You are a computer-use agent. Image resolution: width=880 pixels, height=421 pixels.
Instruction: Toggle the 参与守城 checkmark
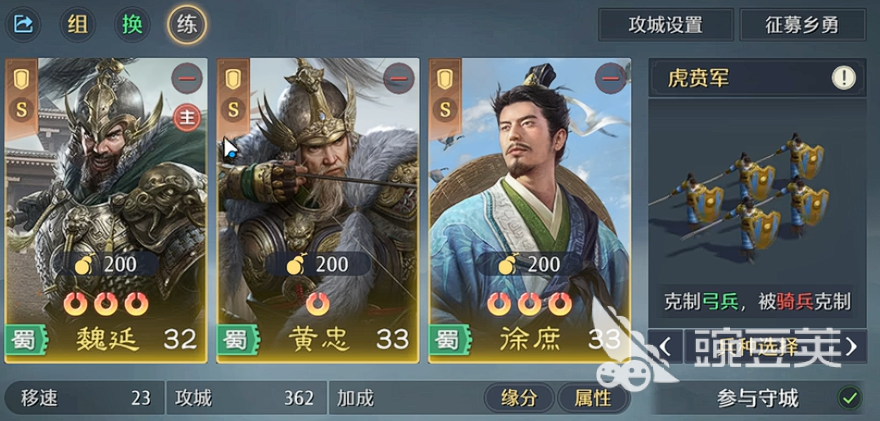point(850,398)
